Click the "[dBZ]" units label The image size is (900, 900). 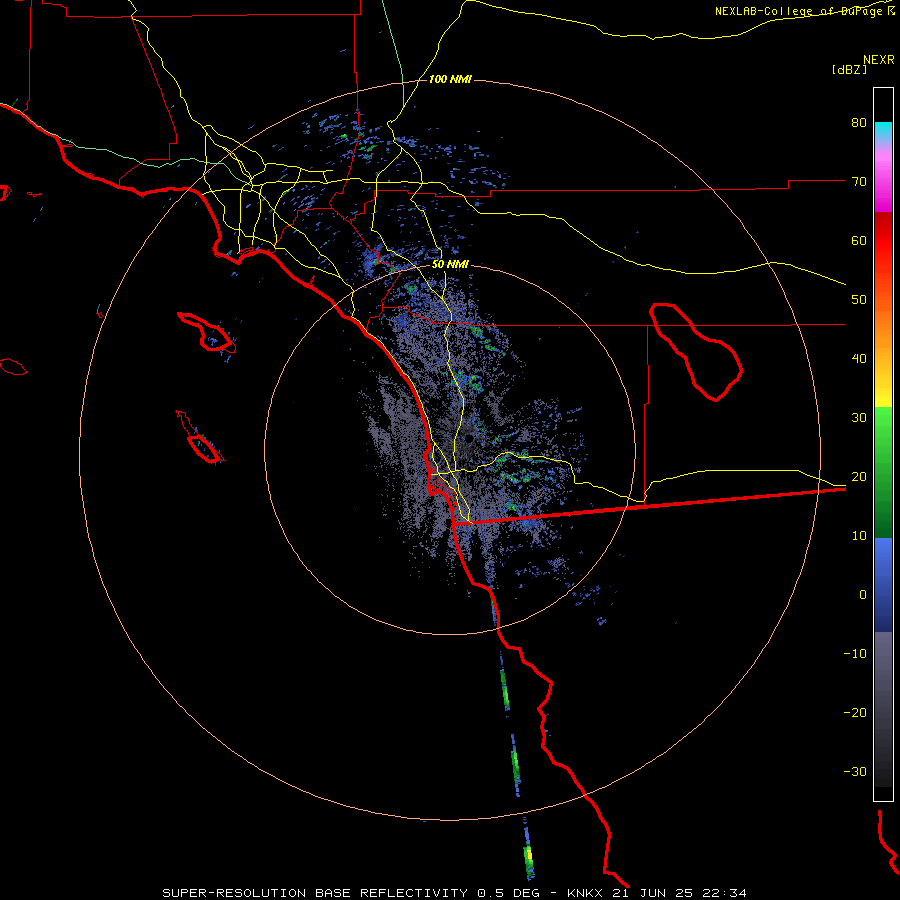[849, 69]
